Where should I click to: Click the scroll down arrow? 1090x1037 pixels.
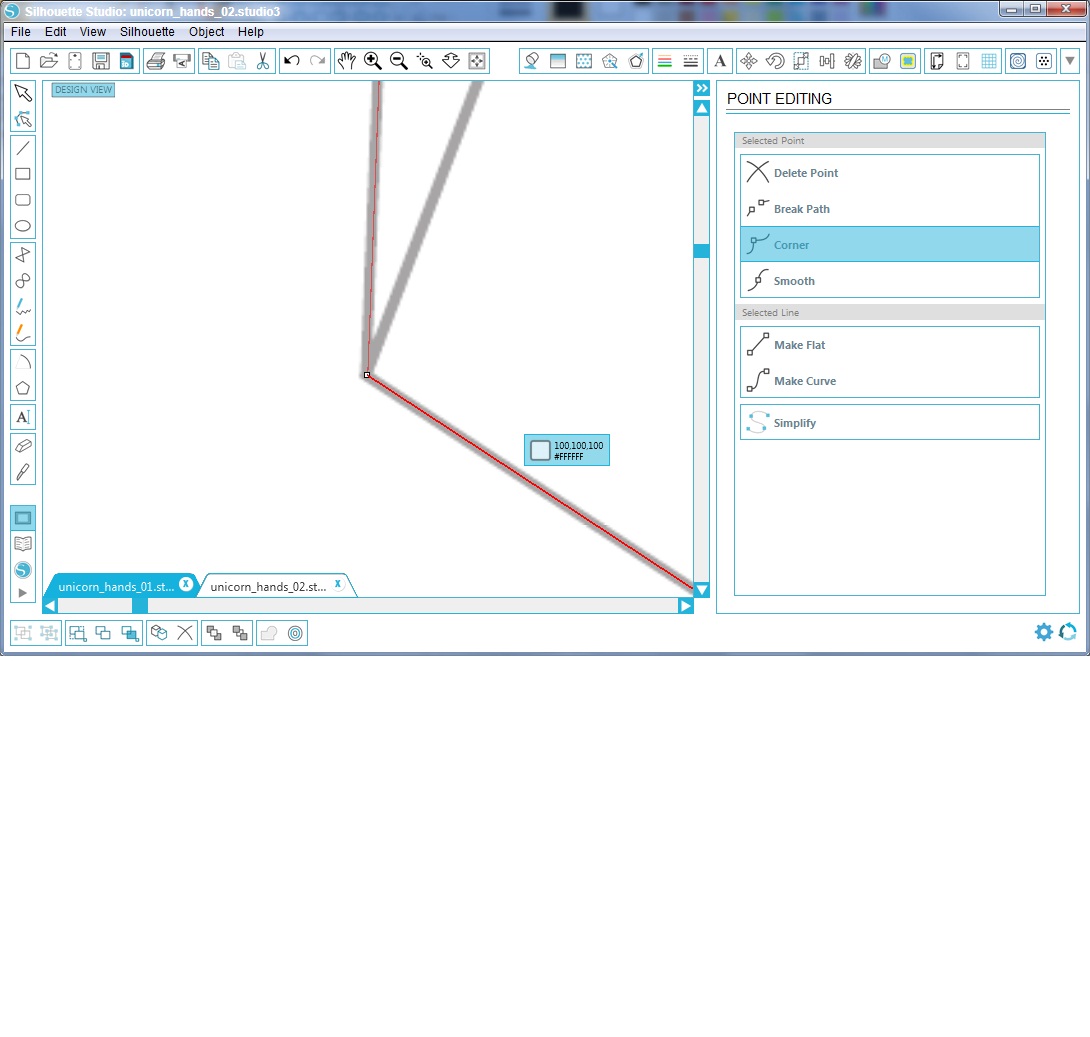702,590
